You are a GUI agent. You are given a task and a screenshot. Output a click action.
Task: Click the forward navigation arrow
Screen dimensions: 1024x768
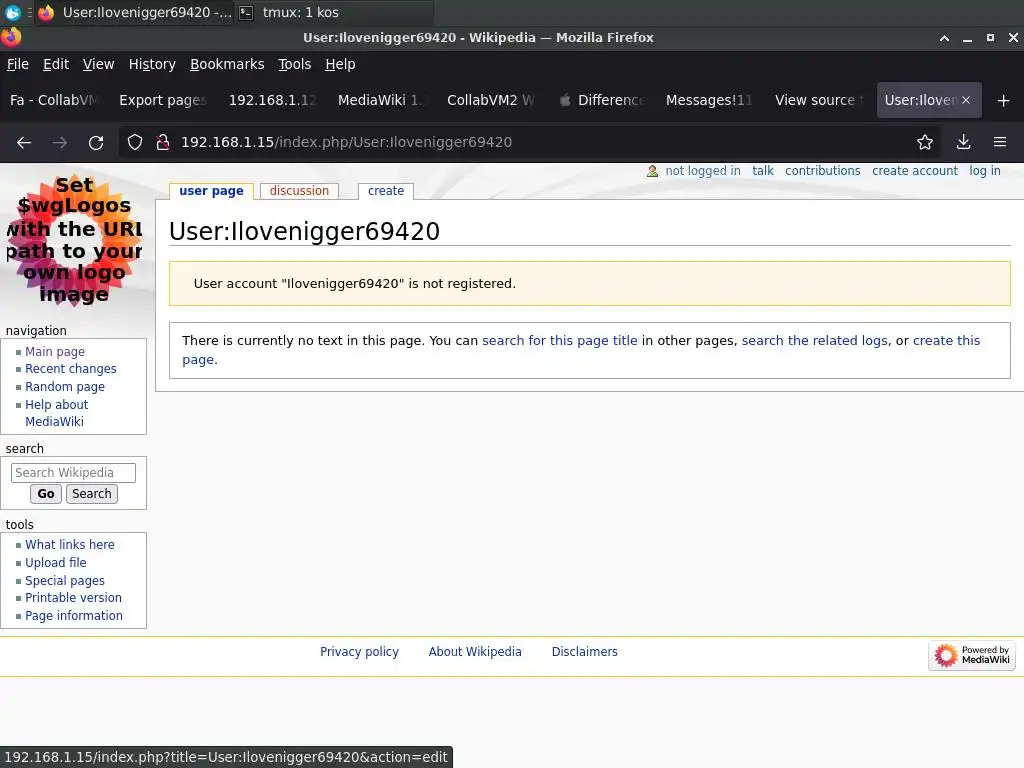click(60, 142)
